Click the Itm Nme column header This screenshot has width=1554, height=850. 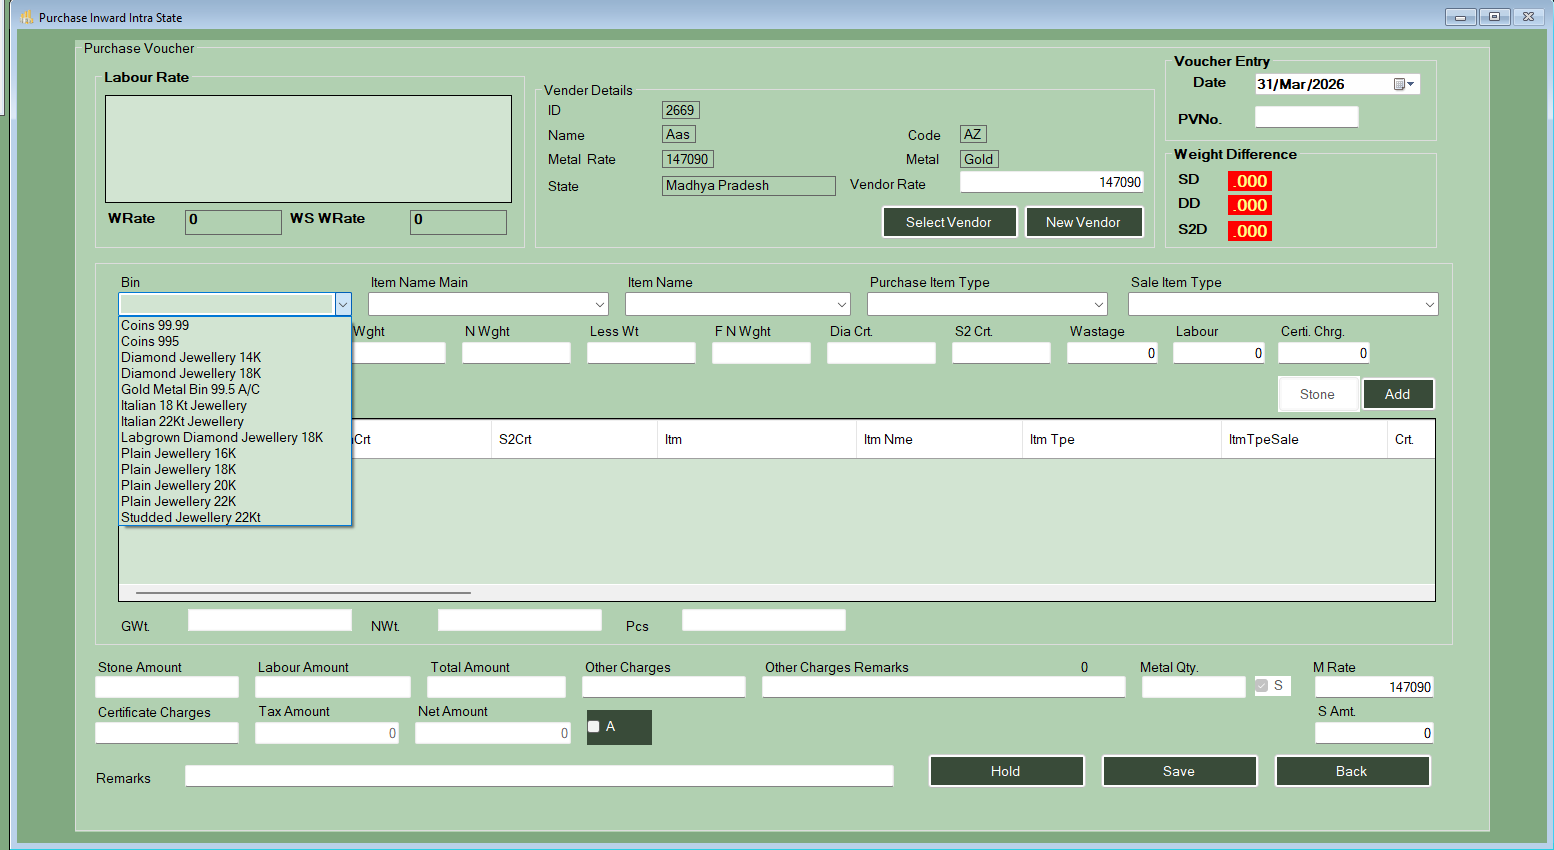(x=938, y=439)
